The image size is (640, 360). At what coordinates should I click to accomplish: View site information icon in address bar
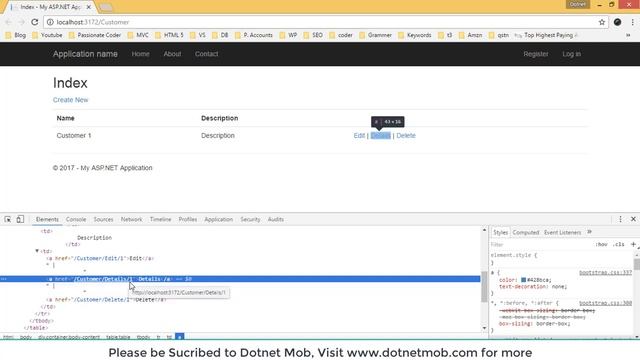[x=50, y=22]
